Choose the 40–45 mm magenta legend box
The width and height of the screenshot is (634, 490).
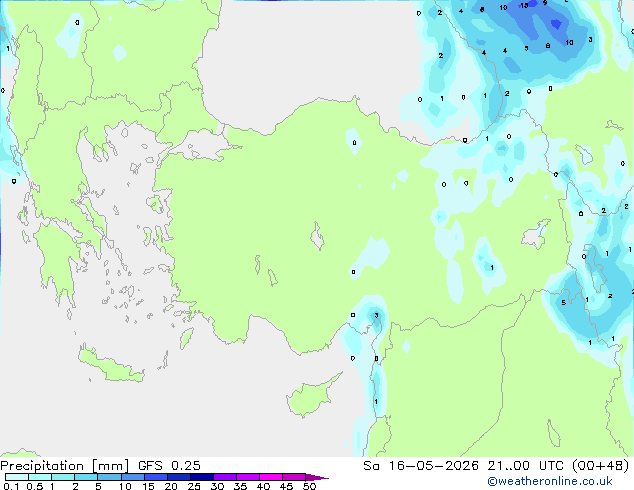click(271, 477)
